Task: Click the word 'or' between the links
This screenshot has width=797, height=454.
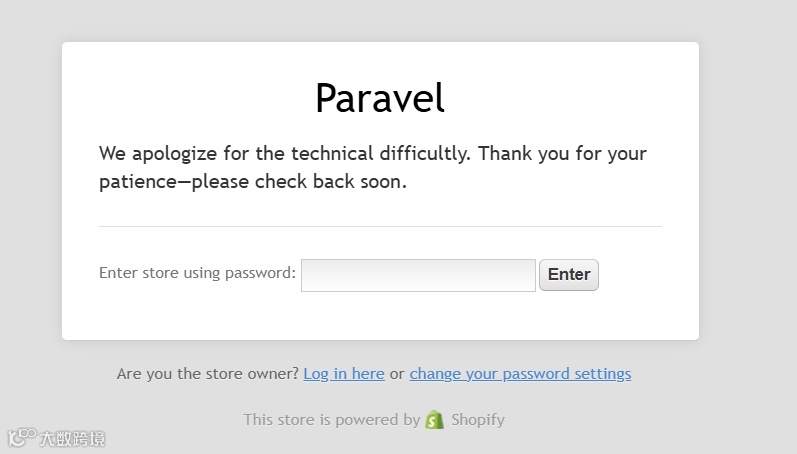Action: coord(397,374)
